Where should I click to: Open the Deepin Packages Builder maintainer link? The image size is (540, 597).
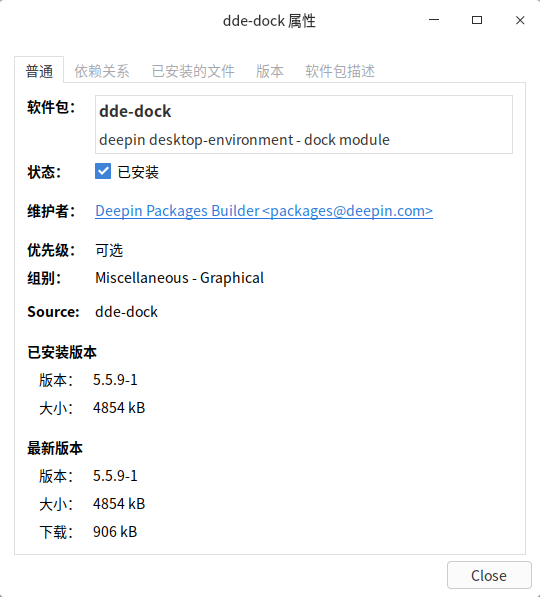(x=264, y=211)
